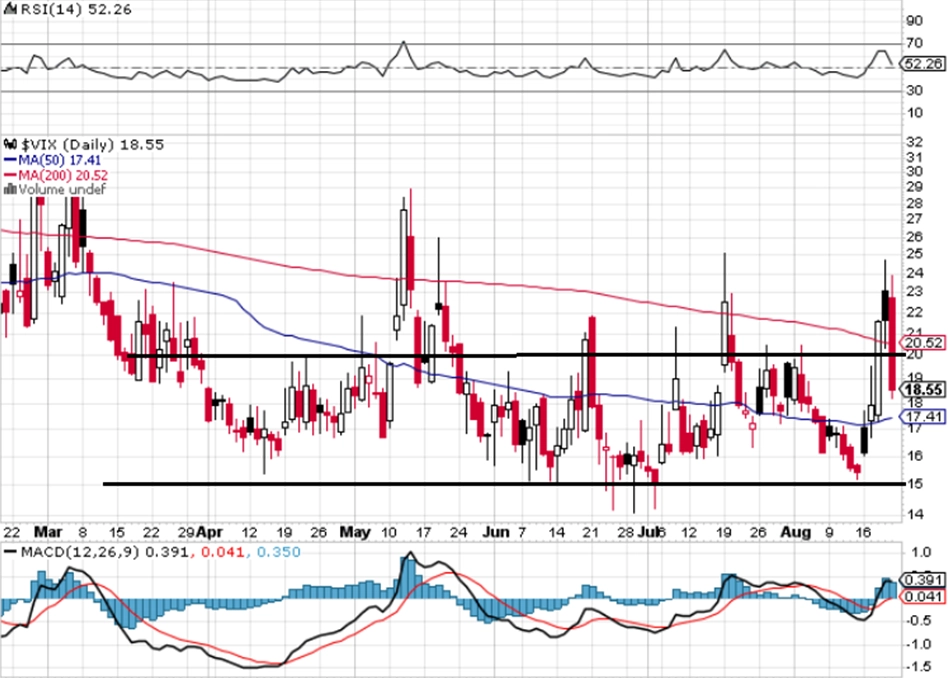Click the Apr label on date axis
Screen dimensions: 948x678
(x=209, y=532)
